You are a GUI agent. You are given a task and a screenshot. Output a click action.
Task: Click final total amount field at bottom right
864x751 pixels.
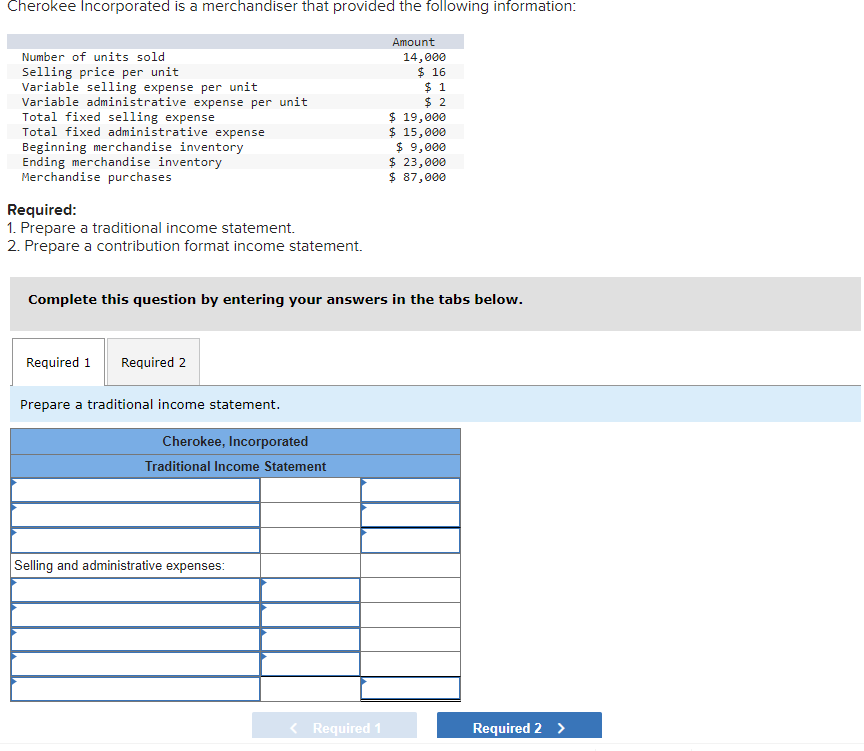pos(411,689)
